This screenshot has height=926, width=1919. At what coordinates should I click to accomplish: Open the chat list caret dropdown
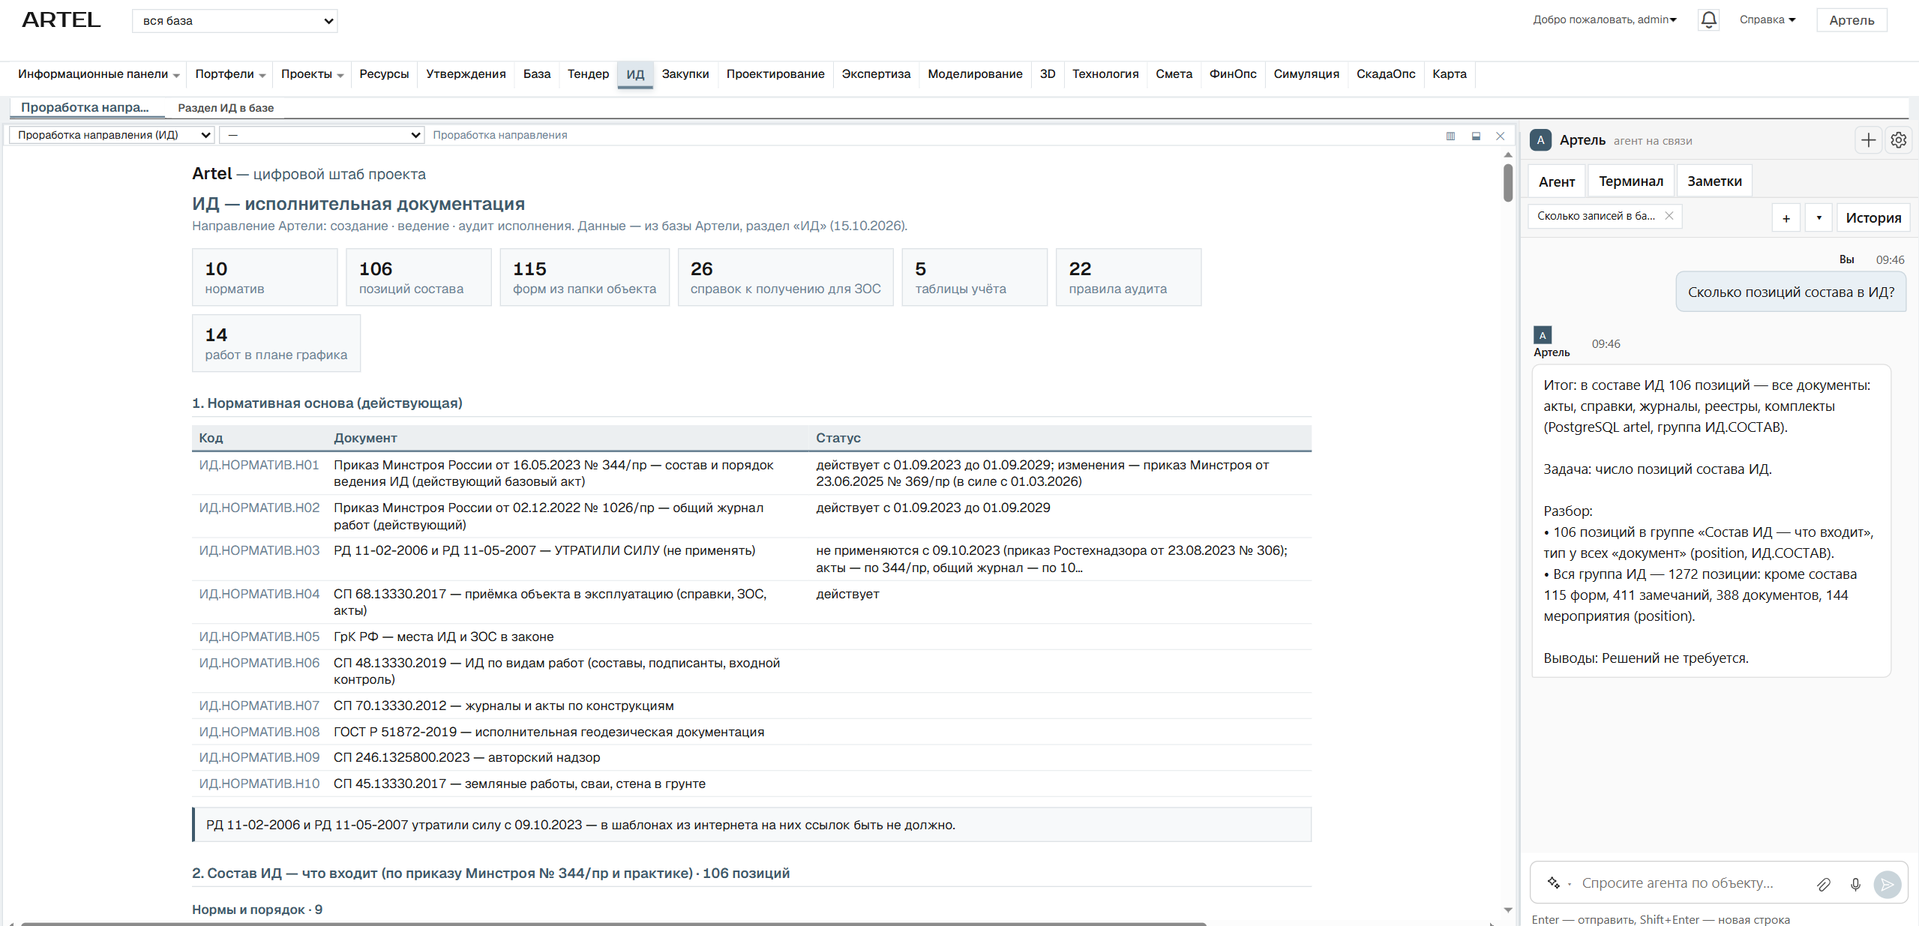pos(1819,218)
